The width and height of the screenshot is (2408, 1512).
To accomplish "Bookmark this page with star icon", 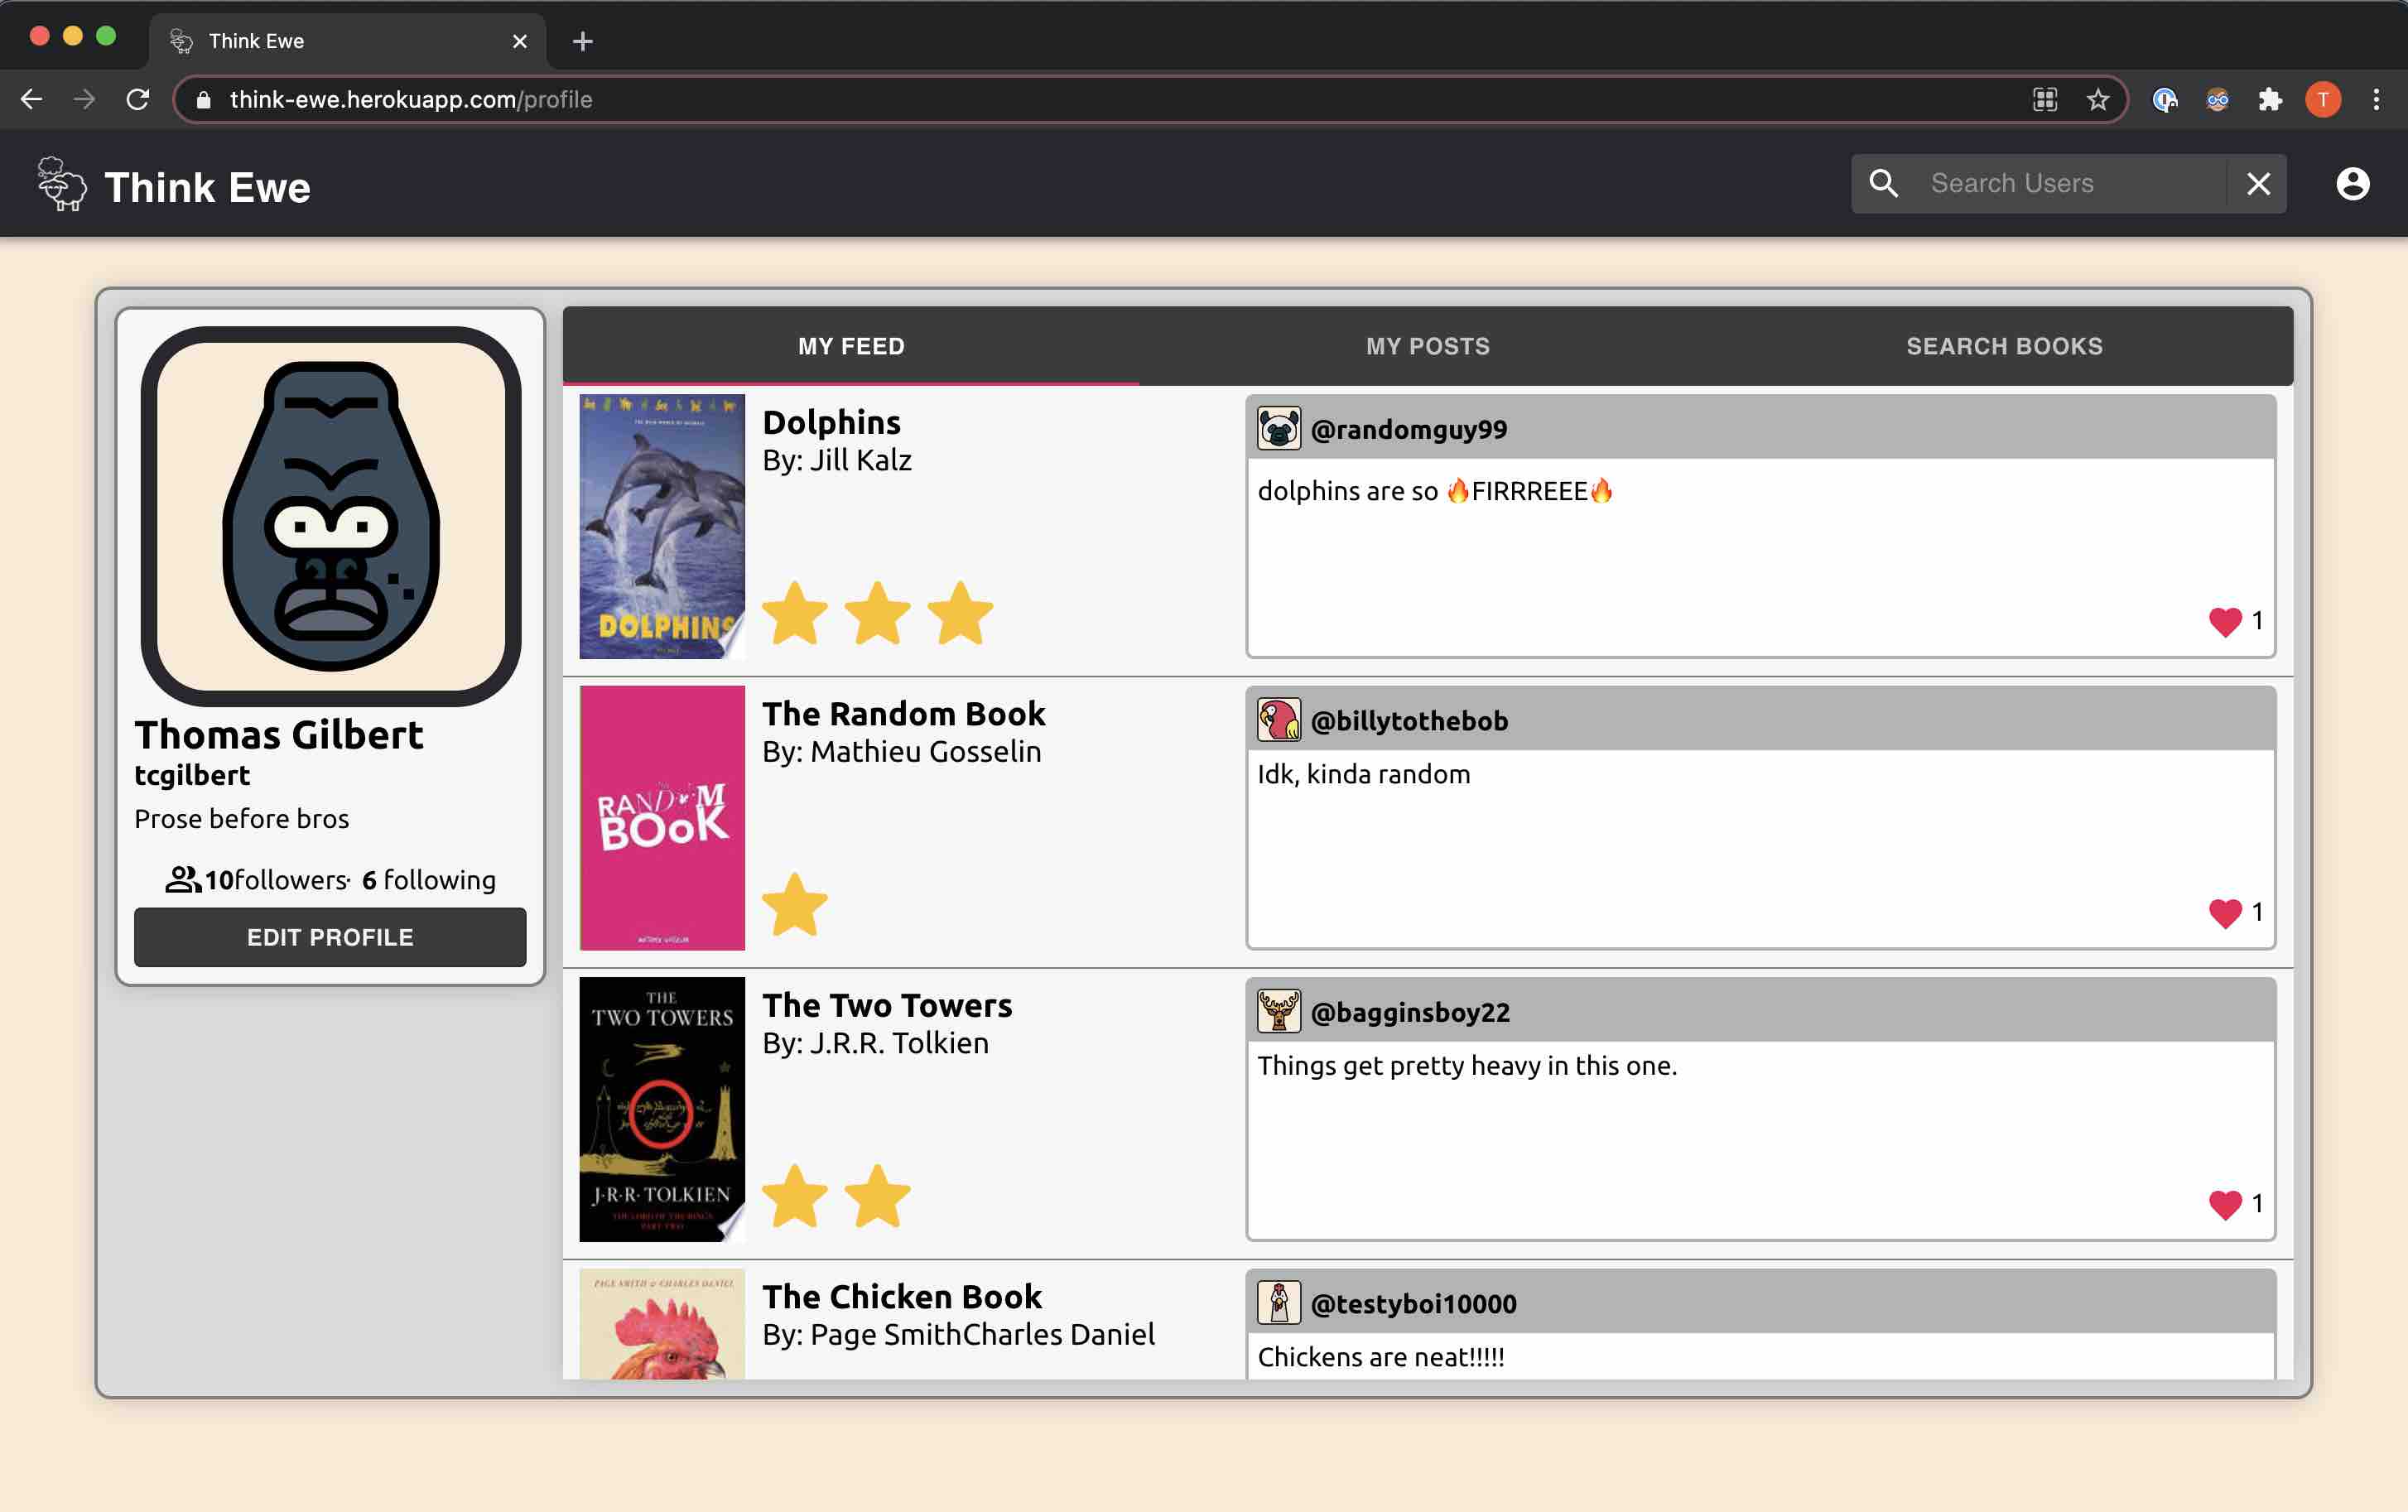I will pyautogui.click(x=2097, y=100).
